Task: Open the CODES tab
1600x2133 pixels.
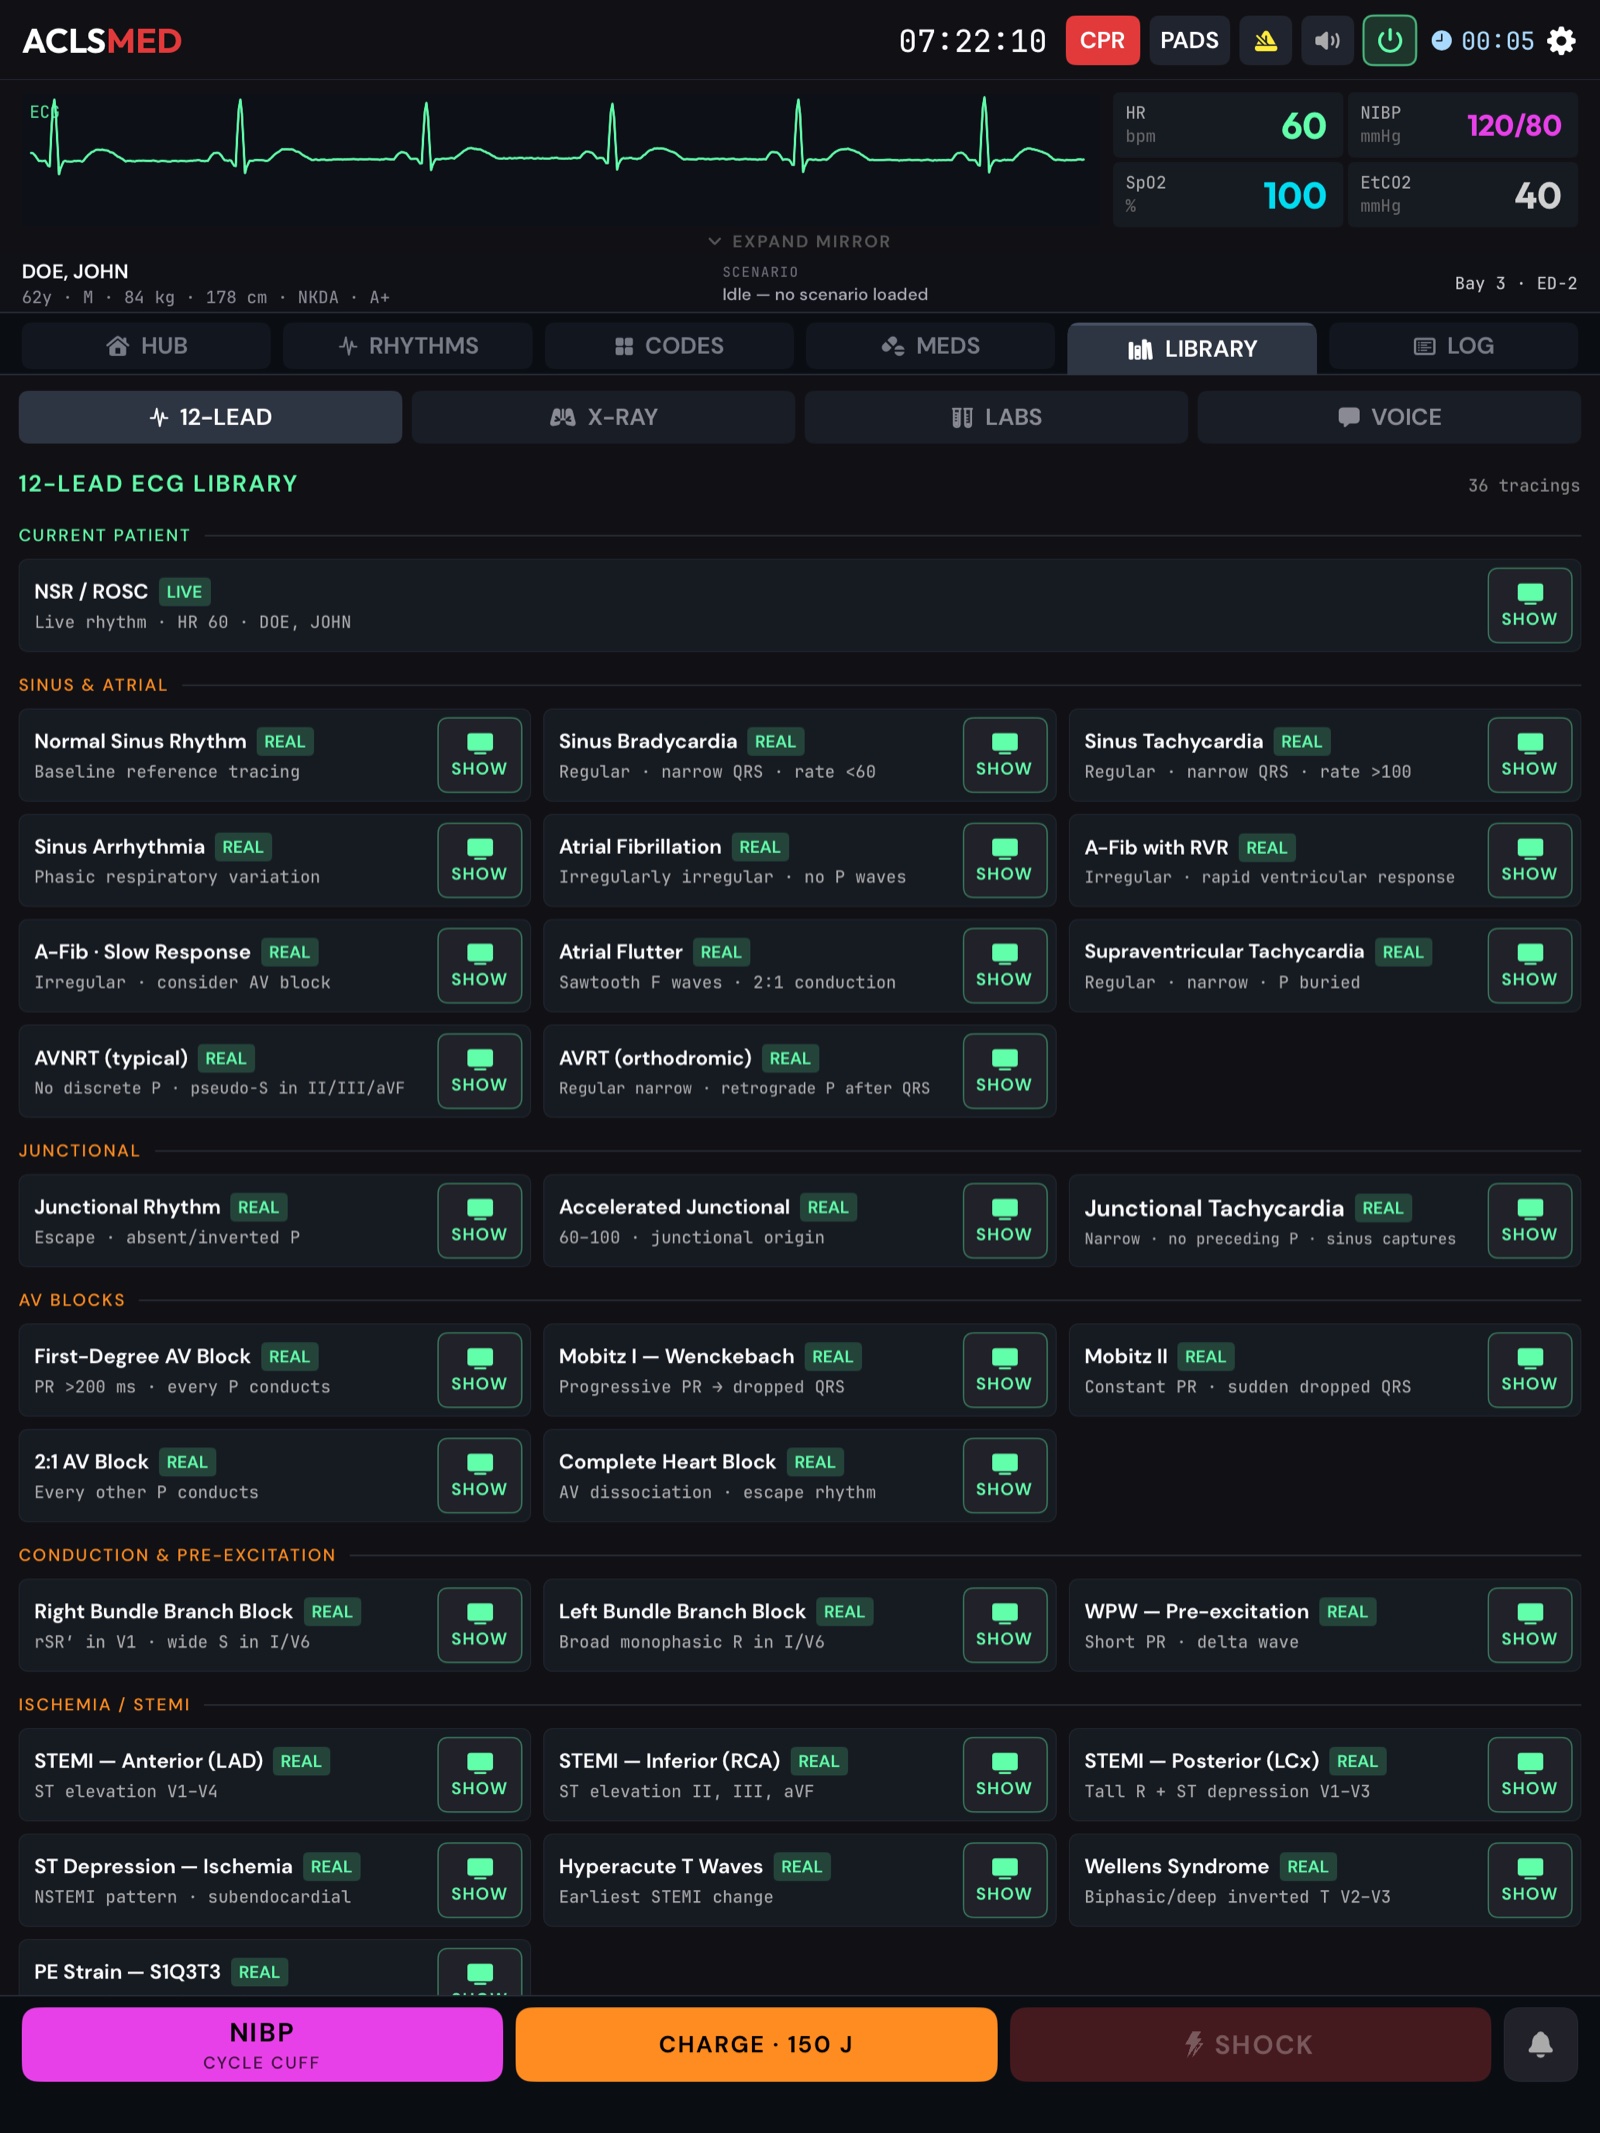Action: coord(669,346)
